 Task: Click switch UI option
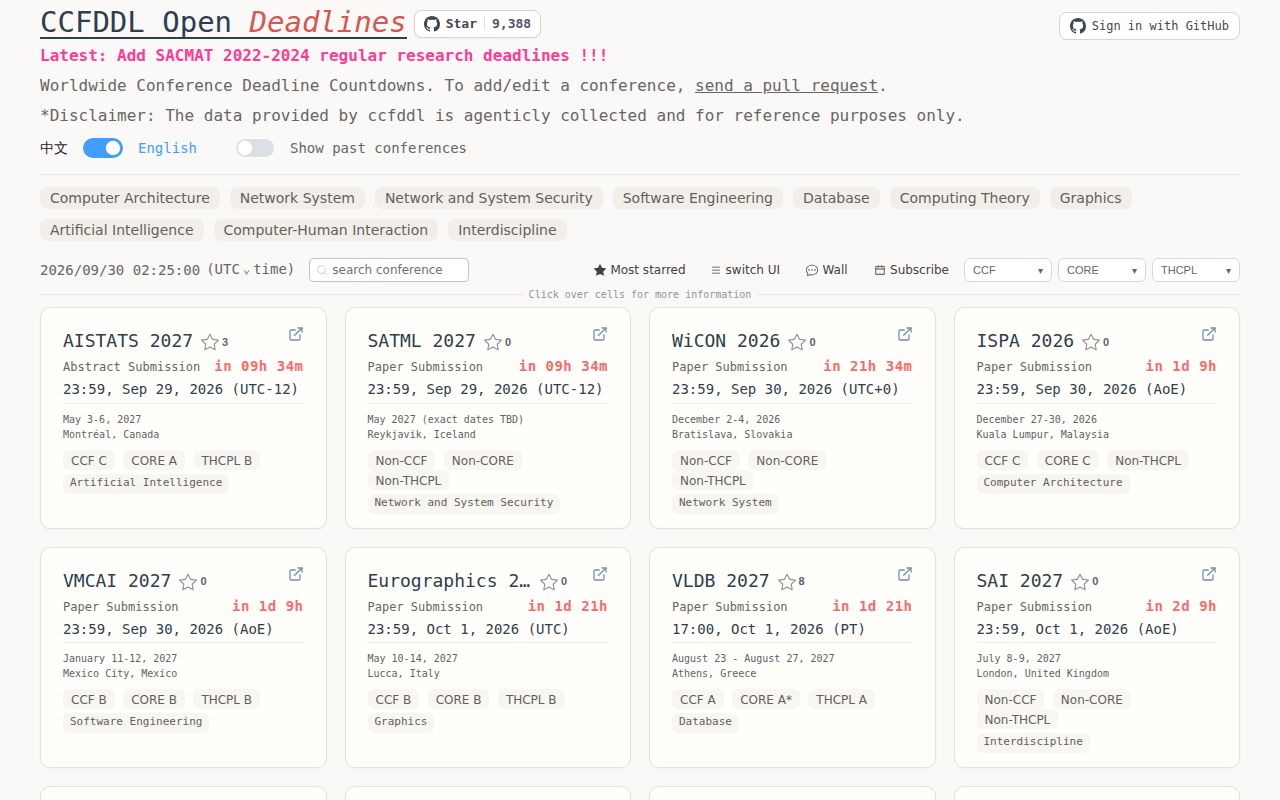[745, 270]
